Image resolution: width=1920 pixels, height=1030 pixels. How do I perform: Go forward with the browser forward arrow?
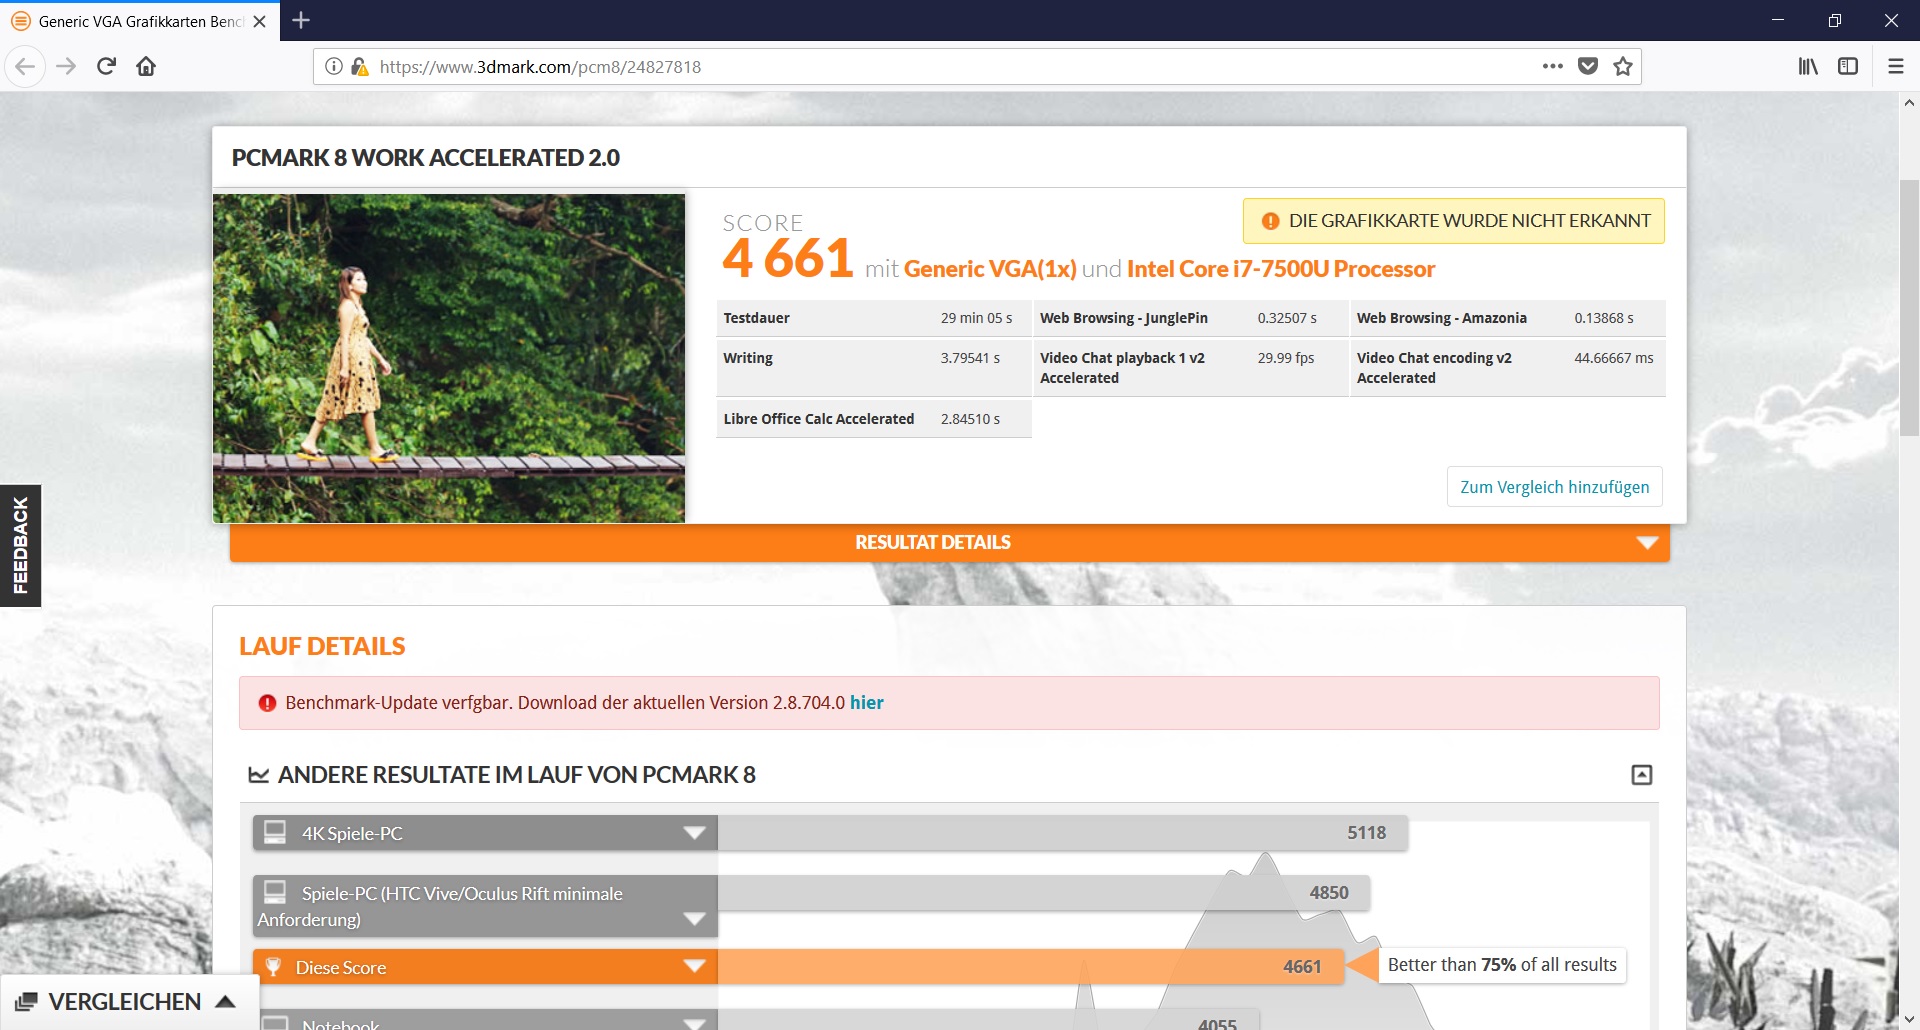66,67
